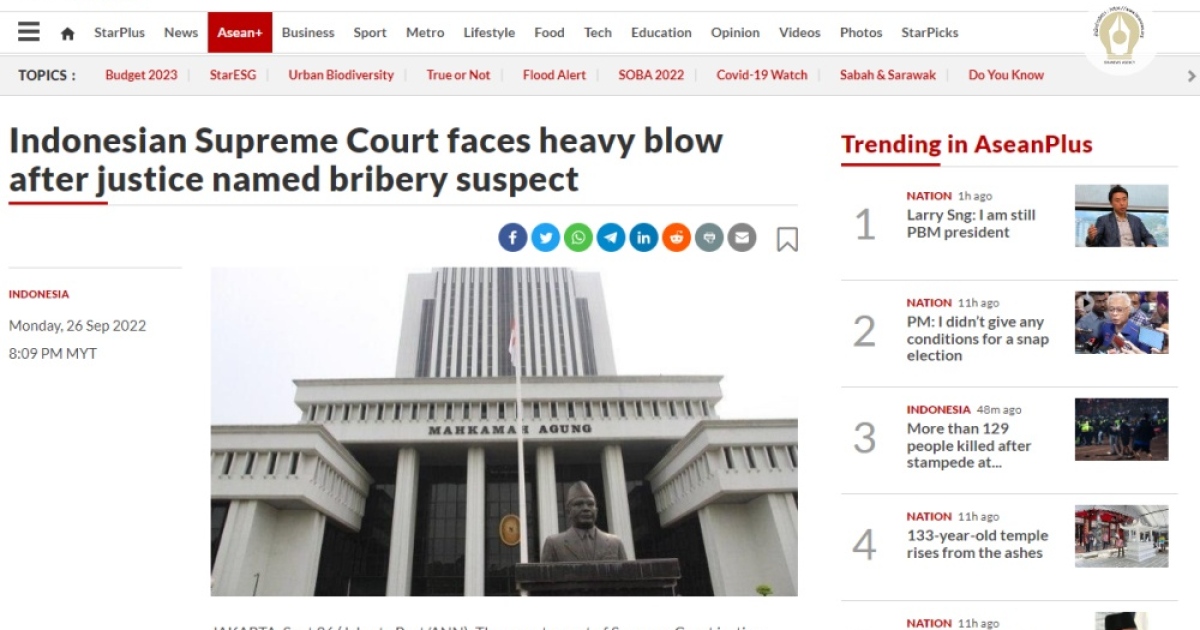Open the Business menu tab
The height and width of the screenshot is (630, 1200).
(308, 32)
